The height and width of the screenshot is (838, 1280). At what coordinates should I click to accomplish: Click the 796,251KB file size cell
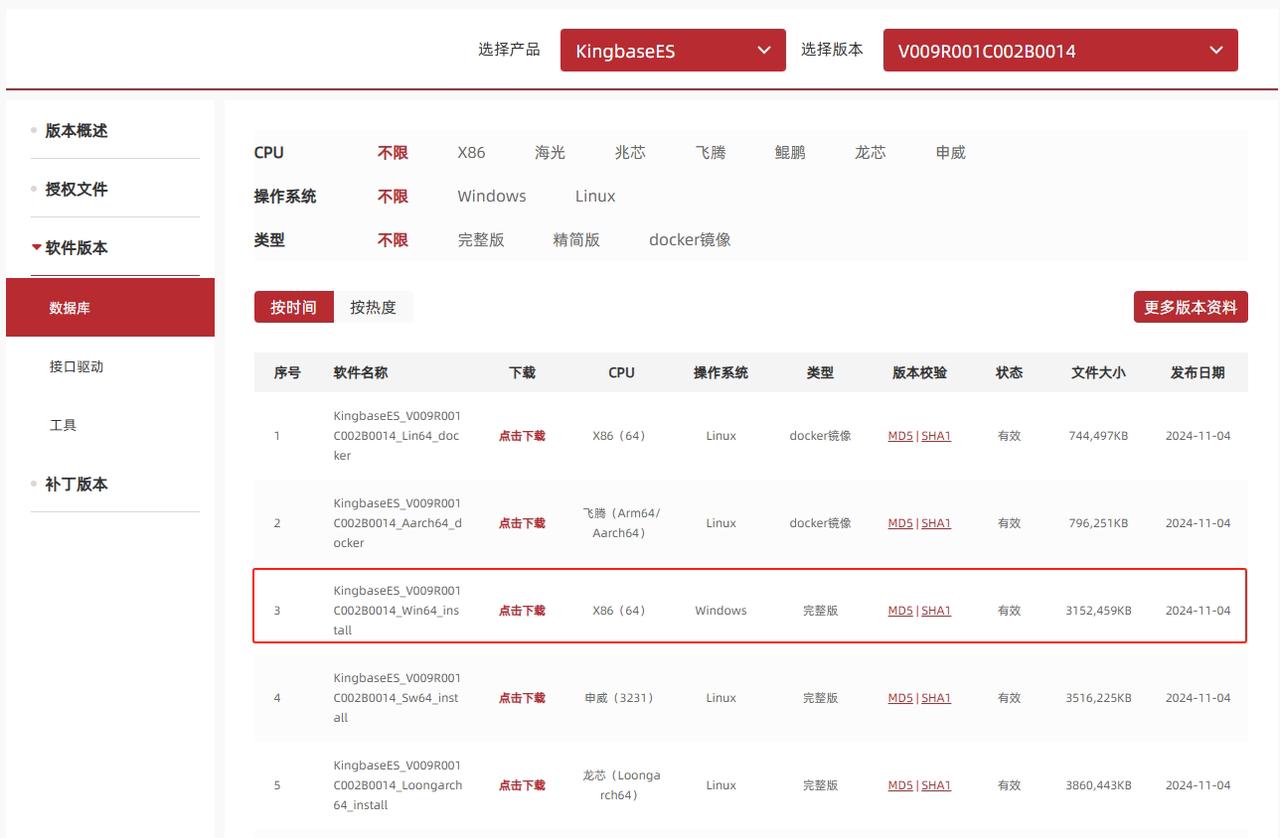[1098, 523]
